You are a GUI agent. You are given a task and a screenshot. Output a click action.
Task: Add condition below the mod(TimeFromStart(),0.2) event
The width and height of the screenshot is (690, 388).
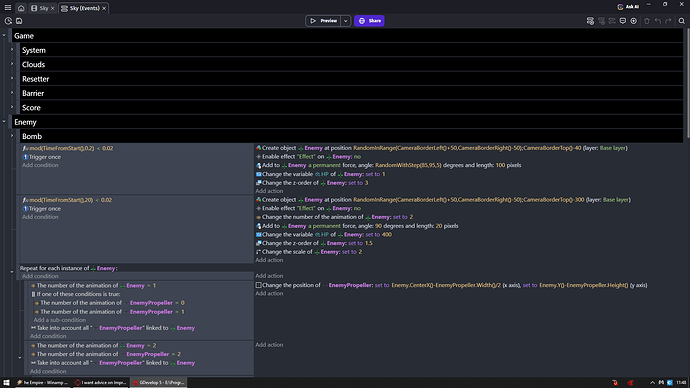(x=40, y=165)
